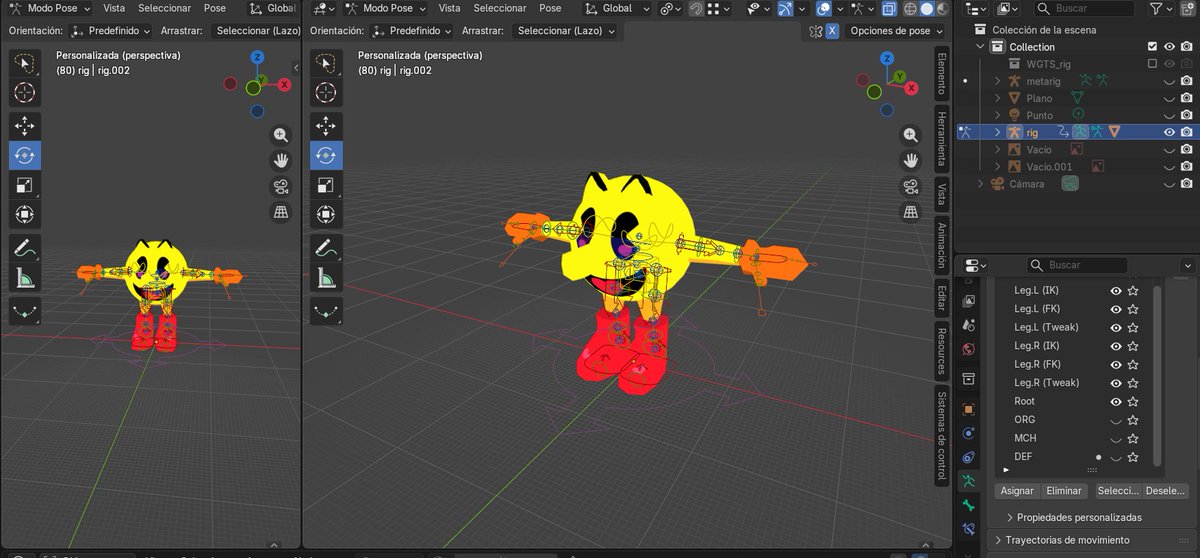Click the pan hand icon in right viewport
The height and width of the screenshot is (558, 1200).
[x=910, y=160]
